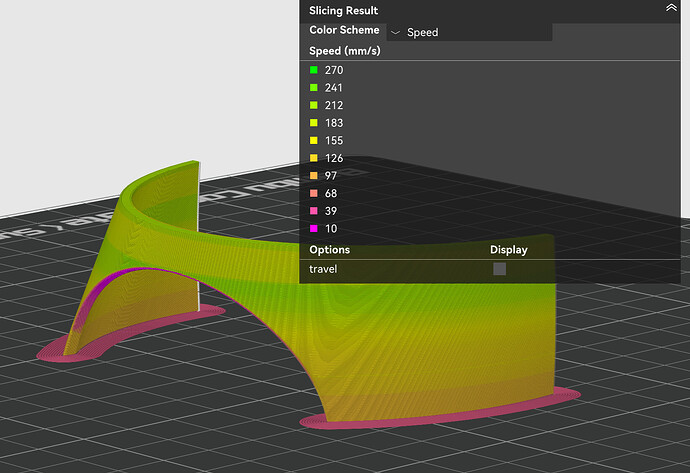
Task: Select the 97 speed value text
Action: click(x=331, y=176)
